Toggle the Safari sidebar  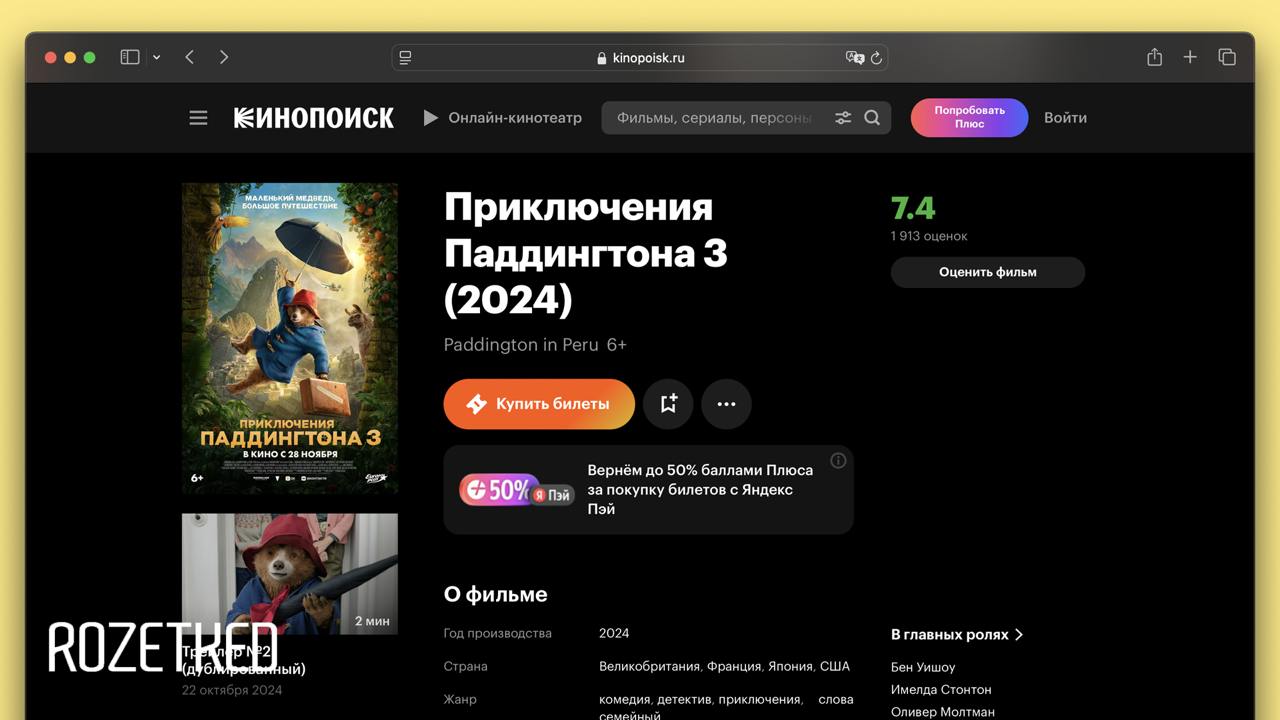point(130,57)
